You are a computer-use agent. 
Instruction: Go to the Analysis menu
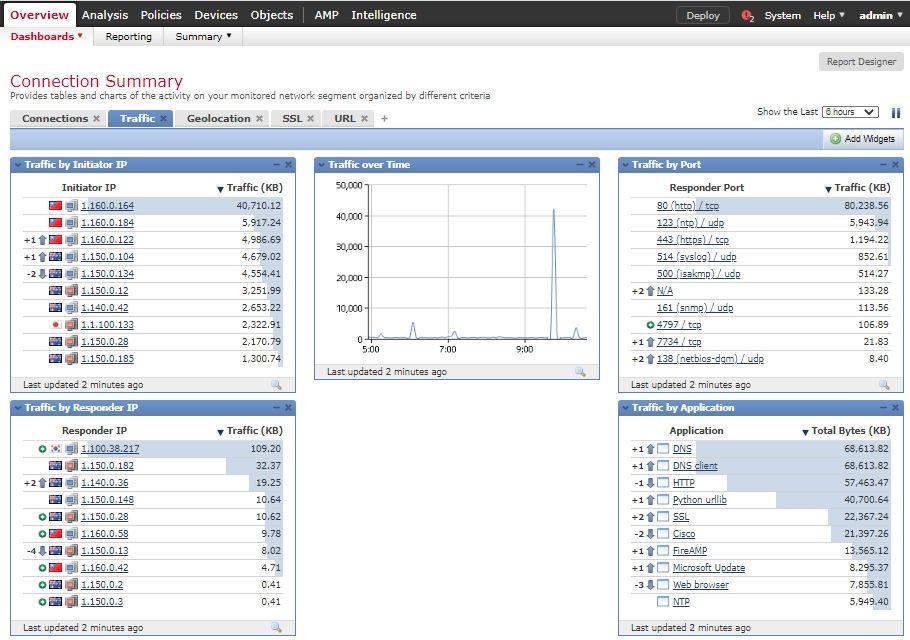click(105, 15)
